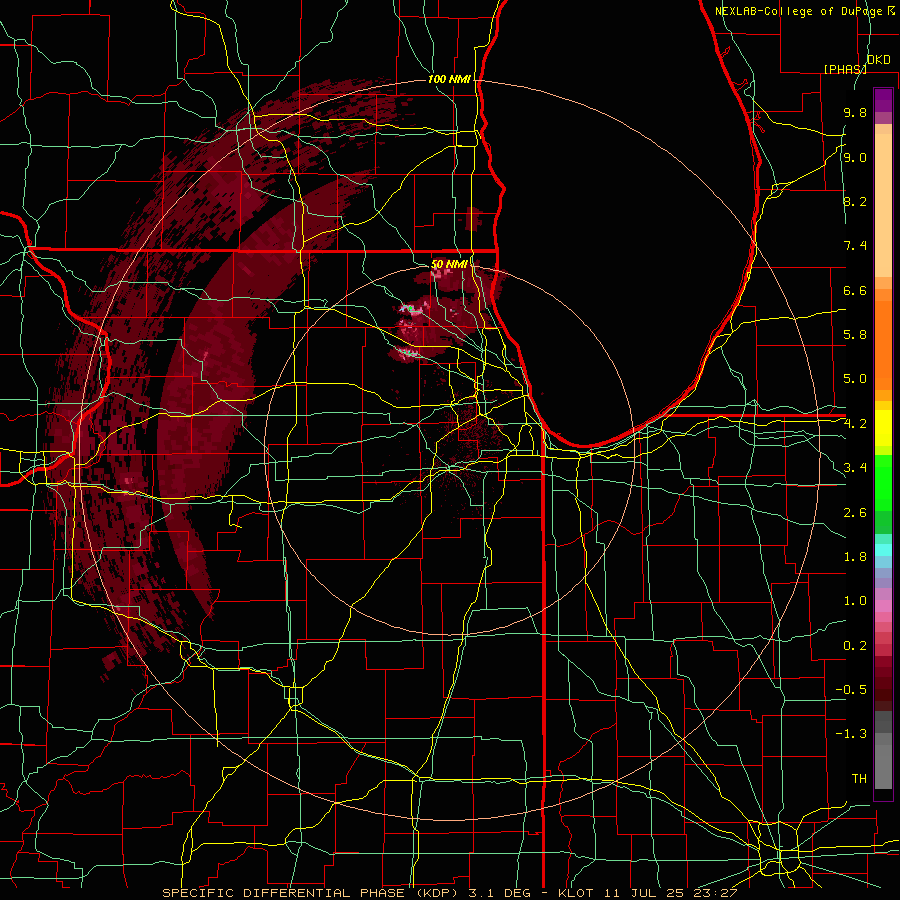Click the 4.2 legend value
This screenshot has height=900, width=900.
855,424
